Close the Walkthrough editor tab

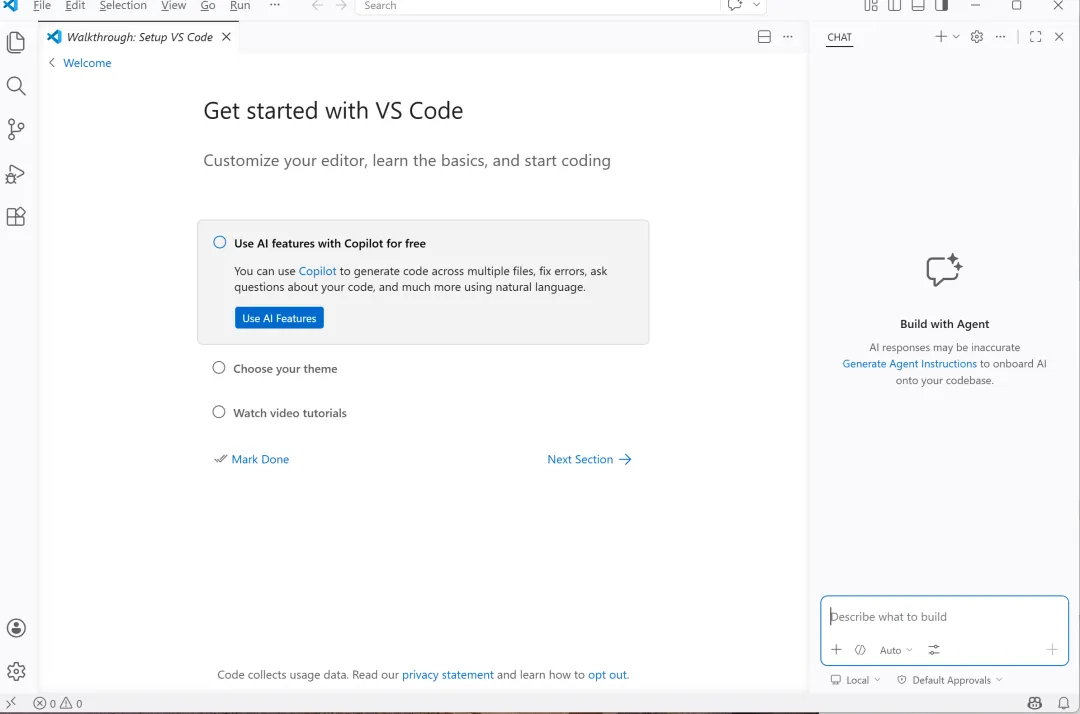point(227,37)
